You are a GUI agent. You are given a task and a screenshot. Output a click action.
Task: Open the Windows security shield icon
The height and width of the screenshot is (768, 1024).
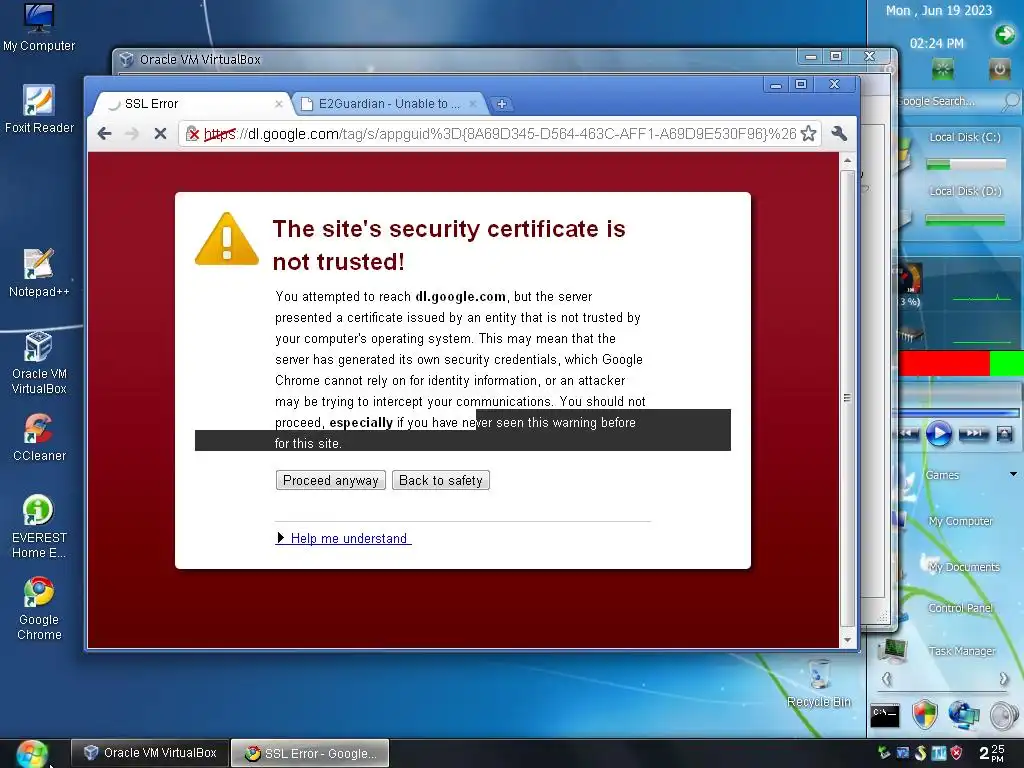coord(925,715)
